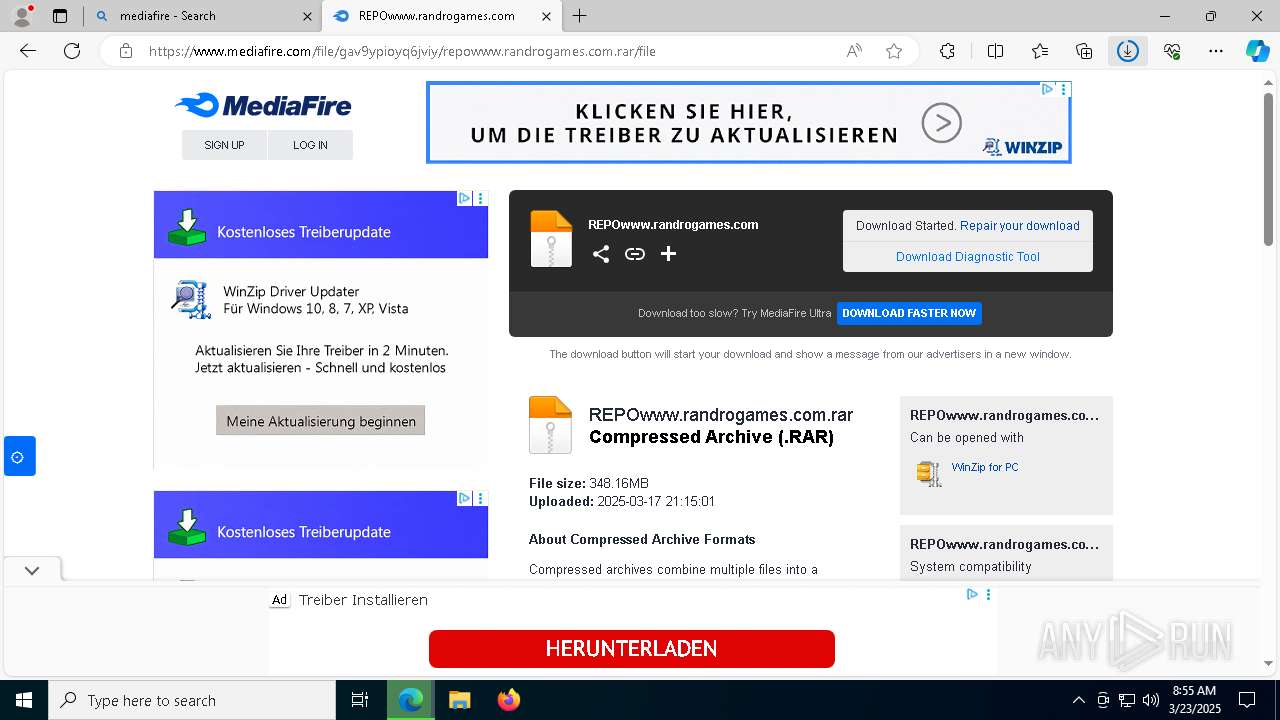
Task: Click the taskbar search box
Action: click(x=192, y=700)
